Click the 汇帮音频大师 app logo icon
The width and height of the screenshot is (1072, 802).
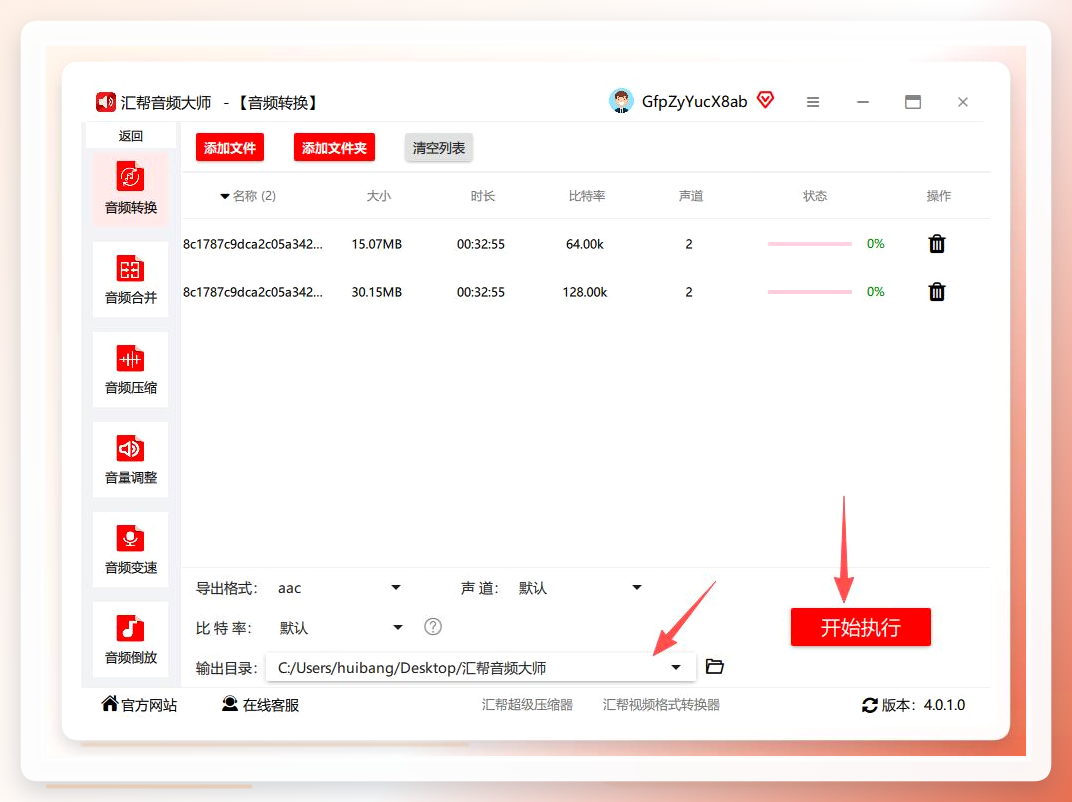[105, 103]
